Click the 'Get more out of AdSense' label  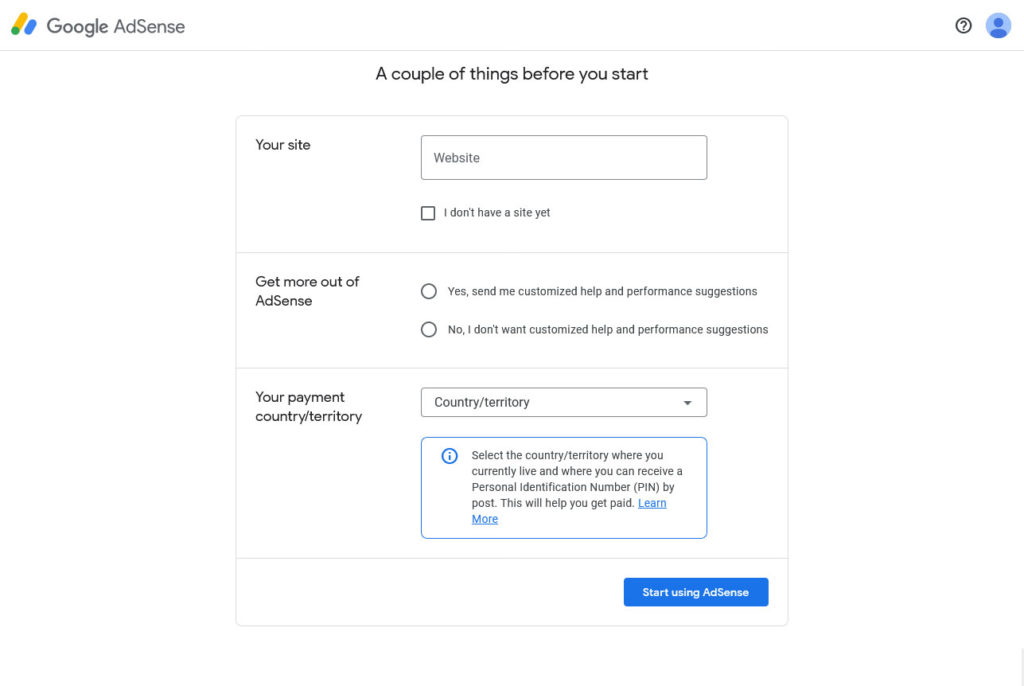pyautogui.click(x=307, y=291)
